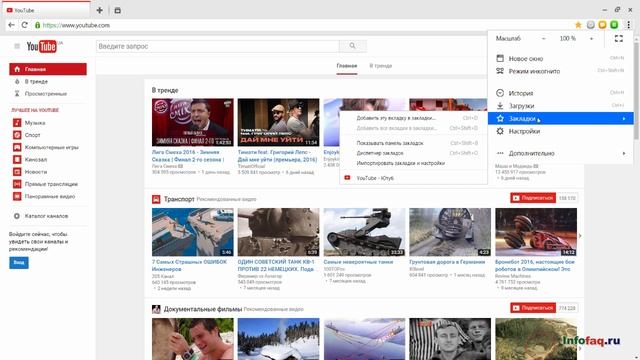Click the bookmark star in address bar
The height and width of the screenshot is (360, 640).
578,25
